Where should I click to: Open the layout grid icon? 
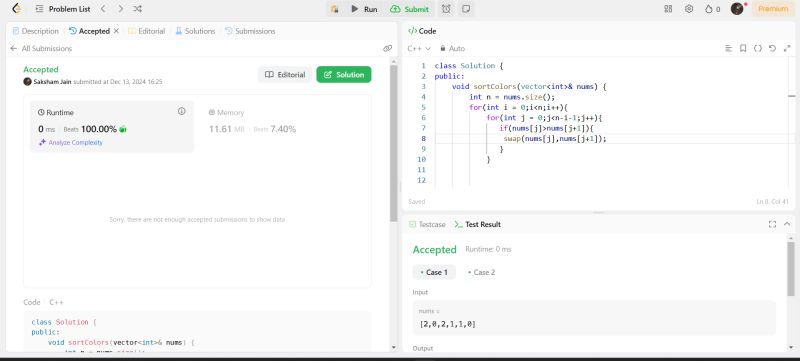click(x=668, y=9)
